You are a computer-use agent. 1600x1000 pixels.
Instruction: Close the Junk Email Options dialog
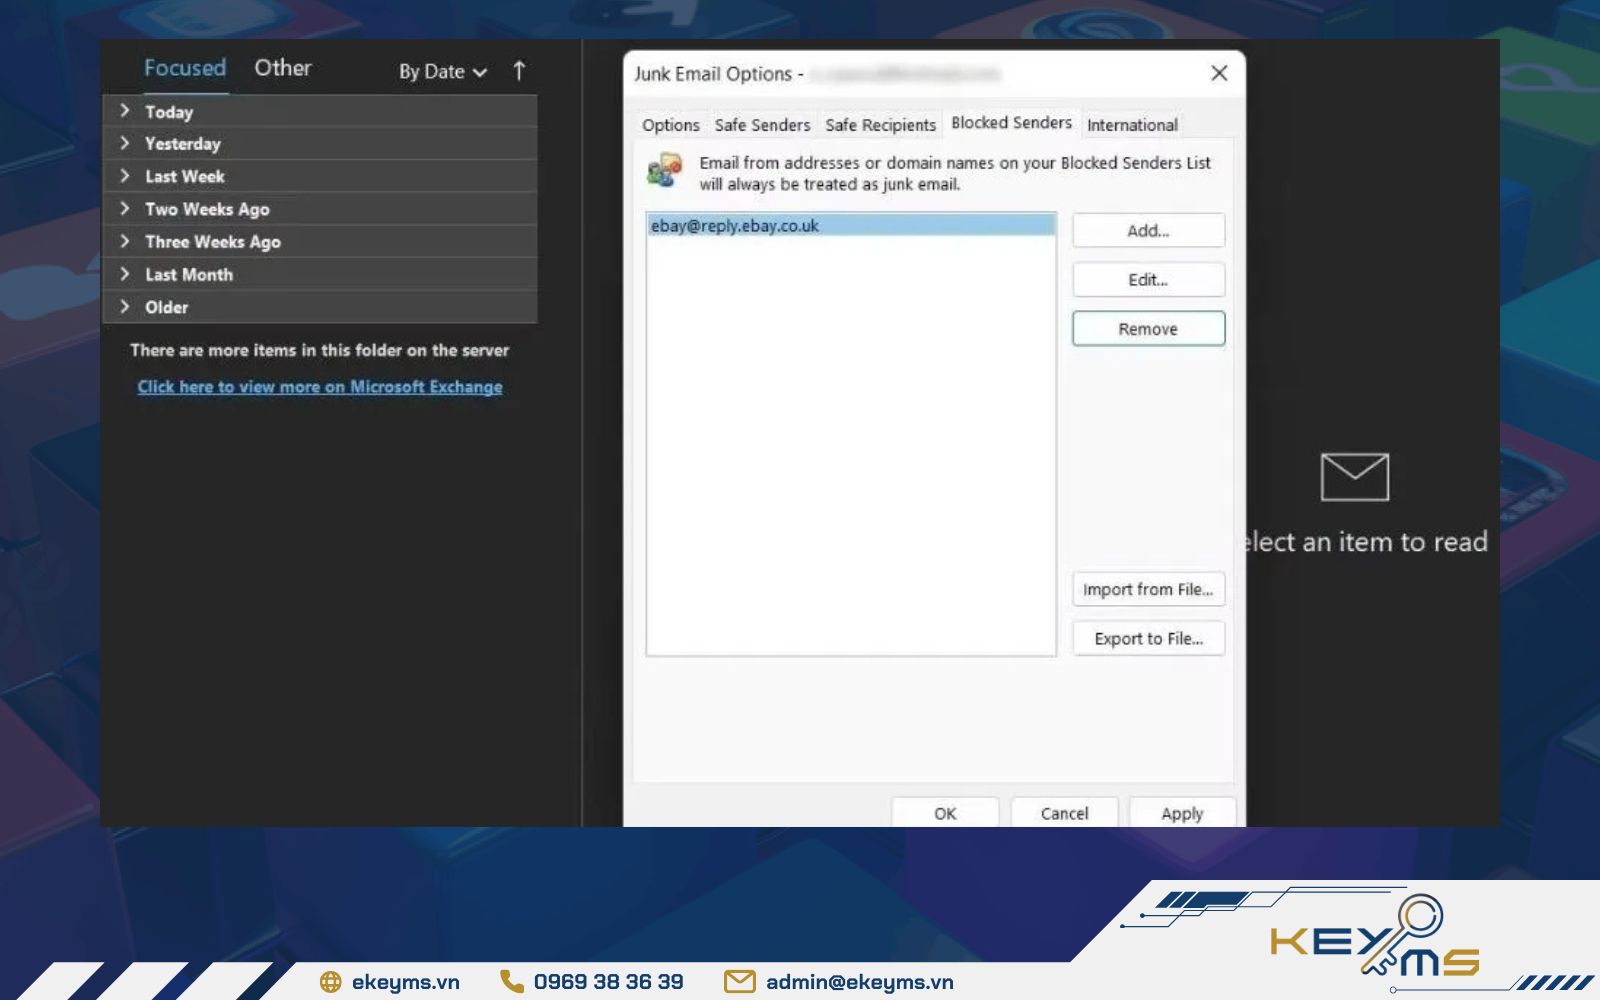[1218, 73]
